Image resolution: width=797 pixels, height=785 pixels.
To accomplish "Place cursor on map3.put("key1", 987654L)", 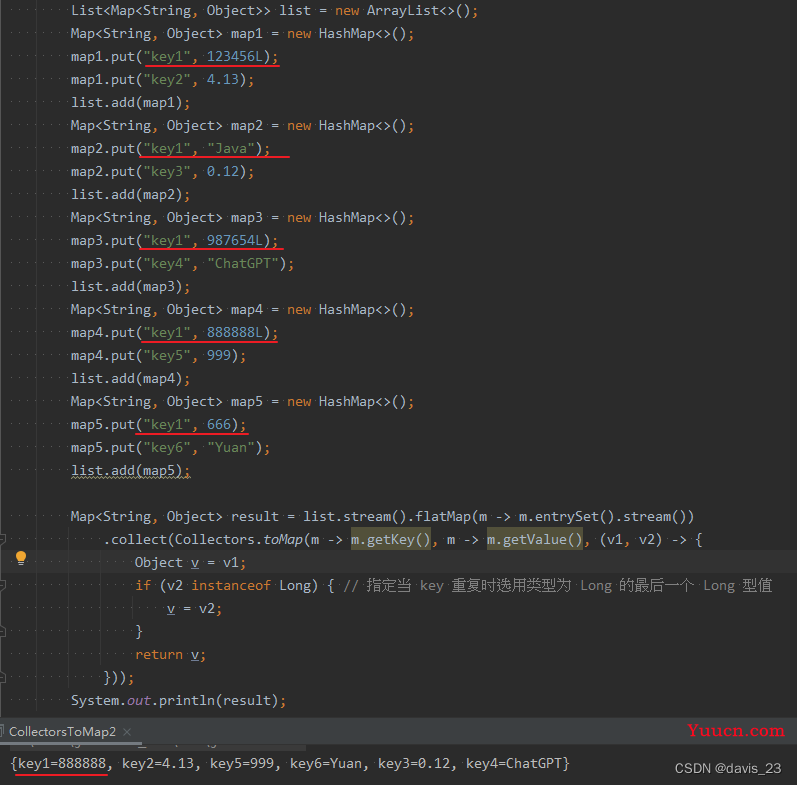I will (x=174, y=240).
